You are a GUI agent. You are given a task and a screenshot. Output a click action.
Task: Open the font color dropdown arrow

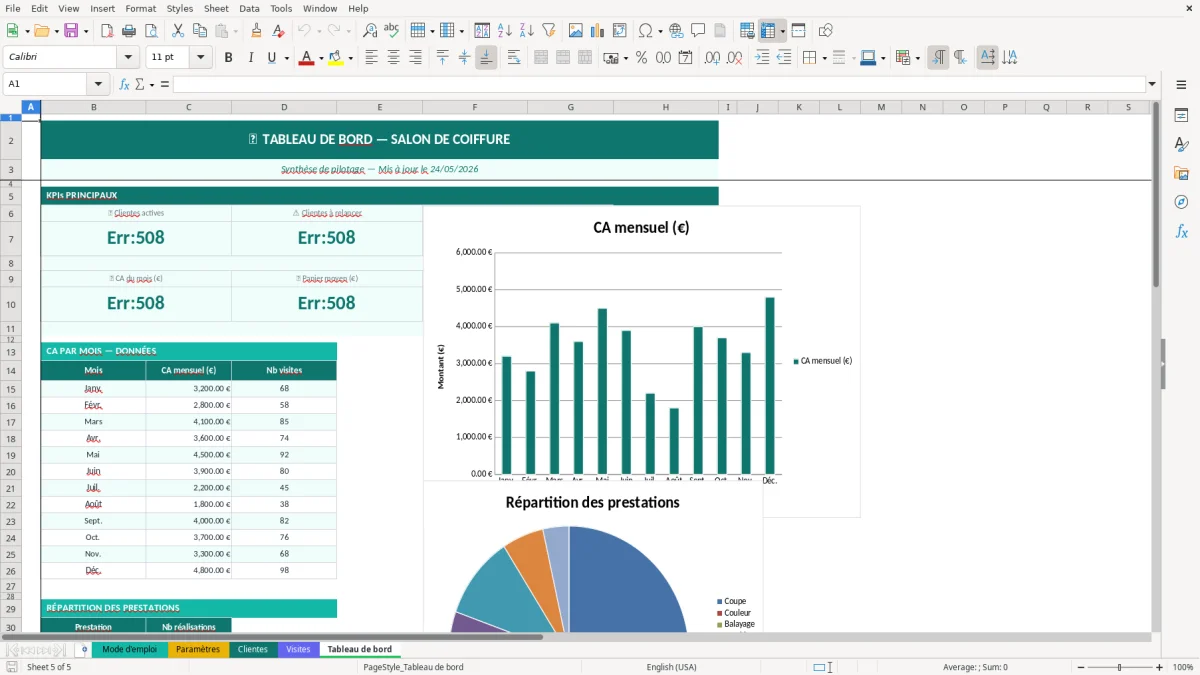pyautogui.click(x=320, y=58)
